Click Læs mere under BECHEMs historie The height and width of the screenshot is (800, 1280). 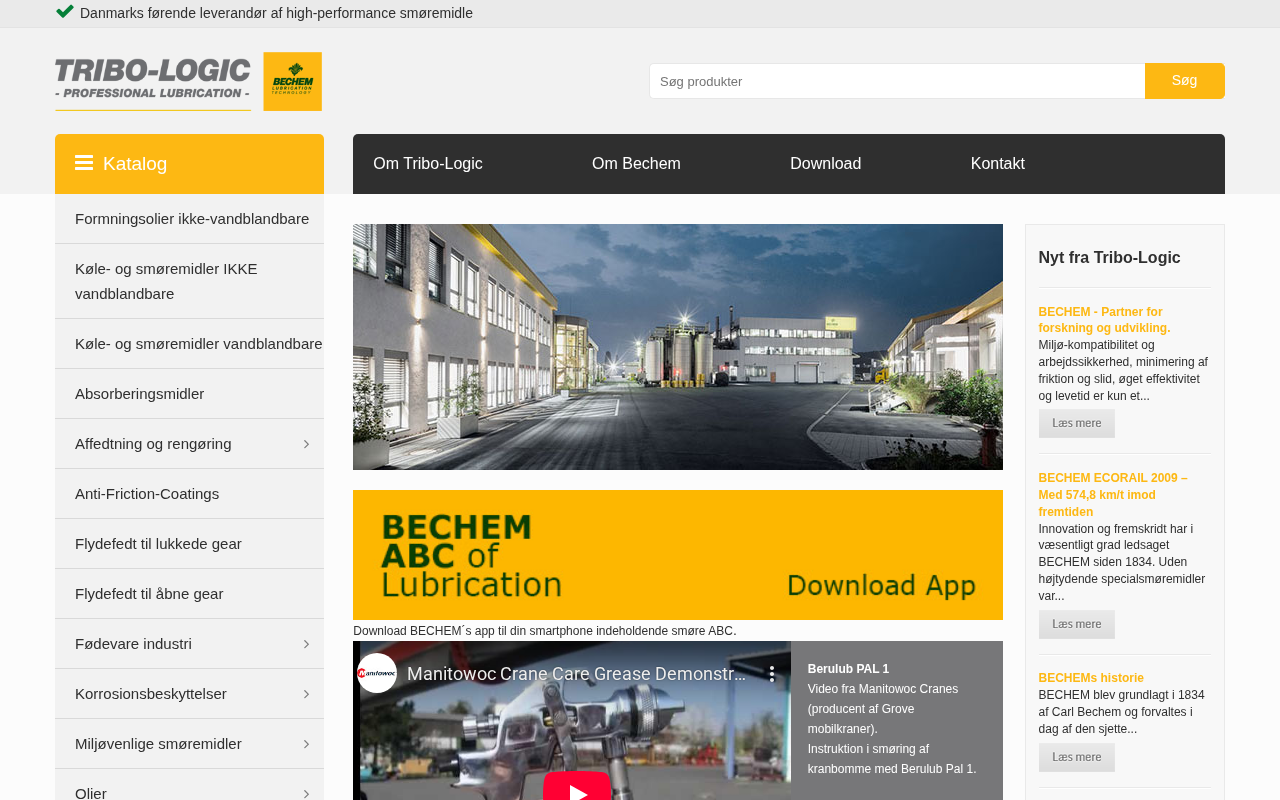1076,757
